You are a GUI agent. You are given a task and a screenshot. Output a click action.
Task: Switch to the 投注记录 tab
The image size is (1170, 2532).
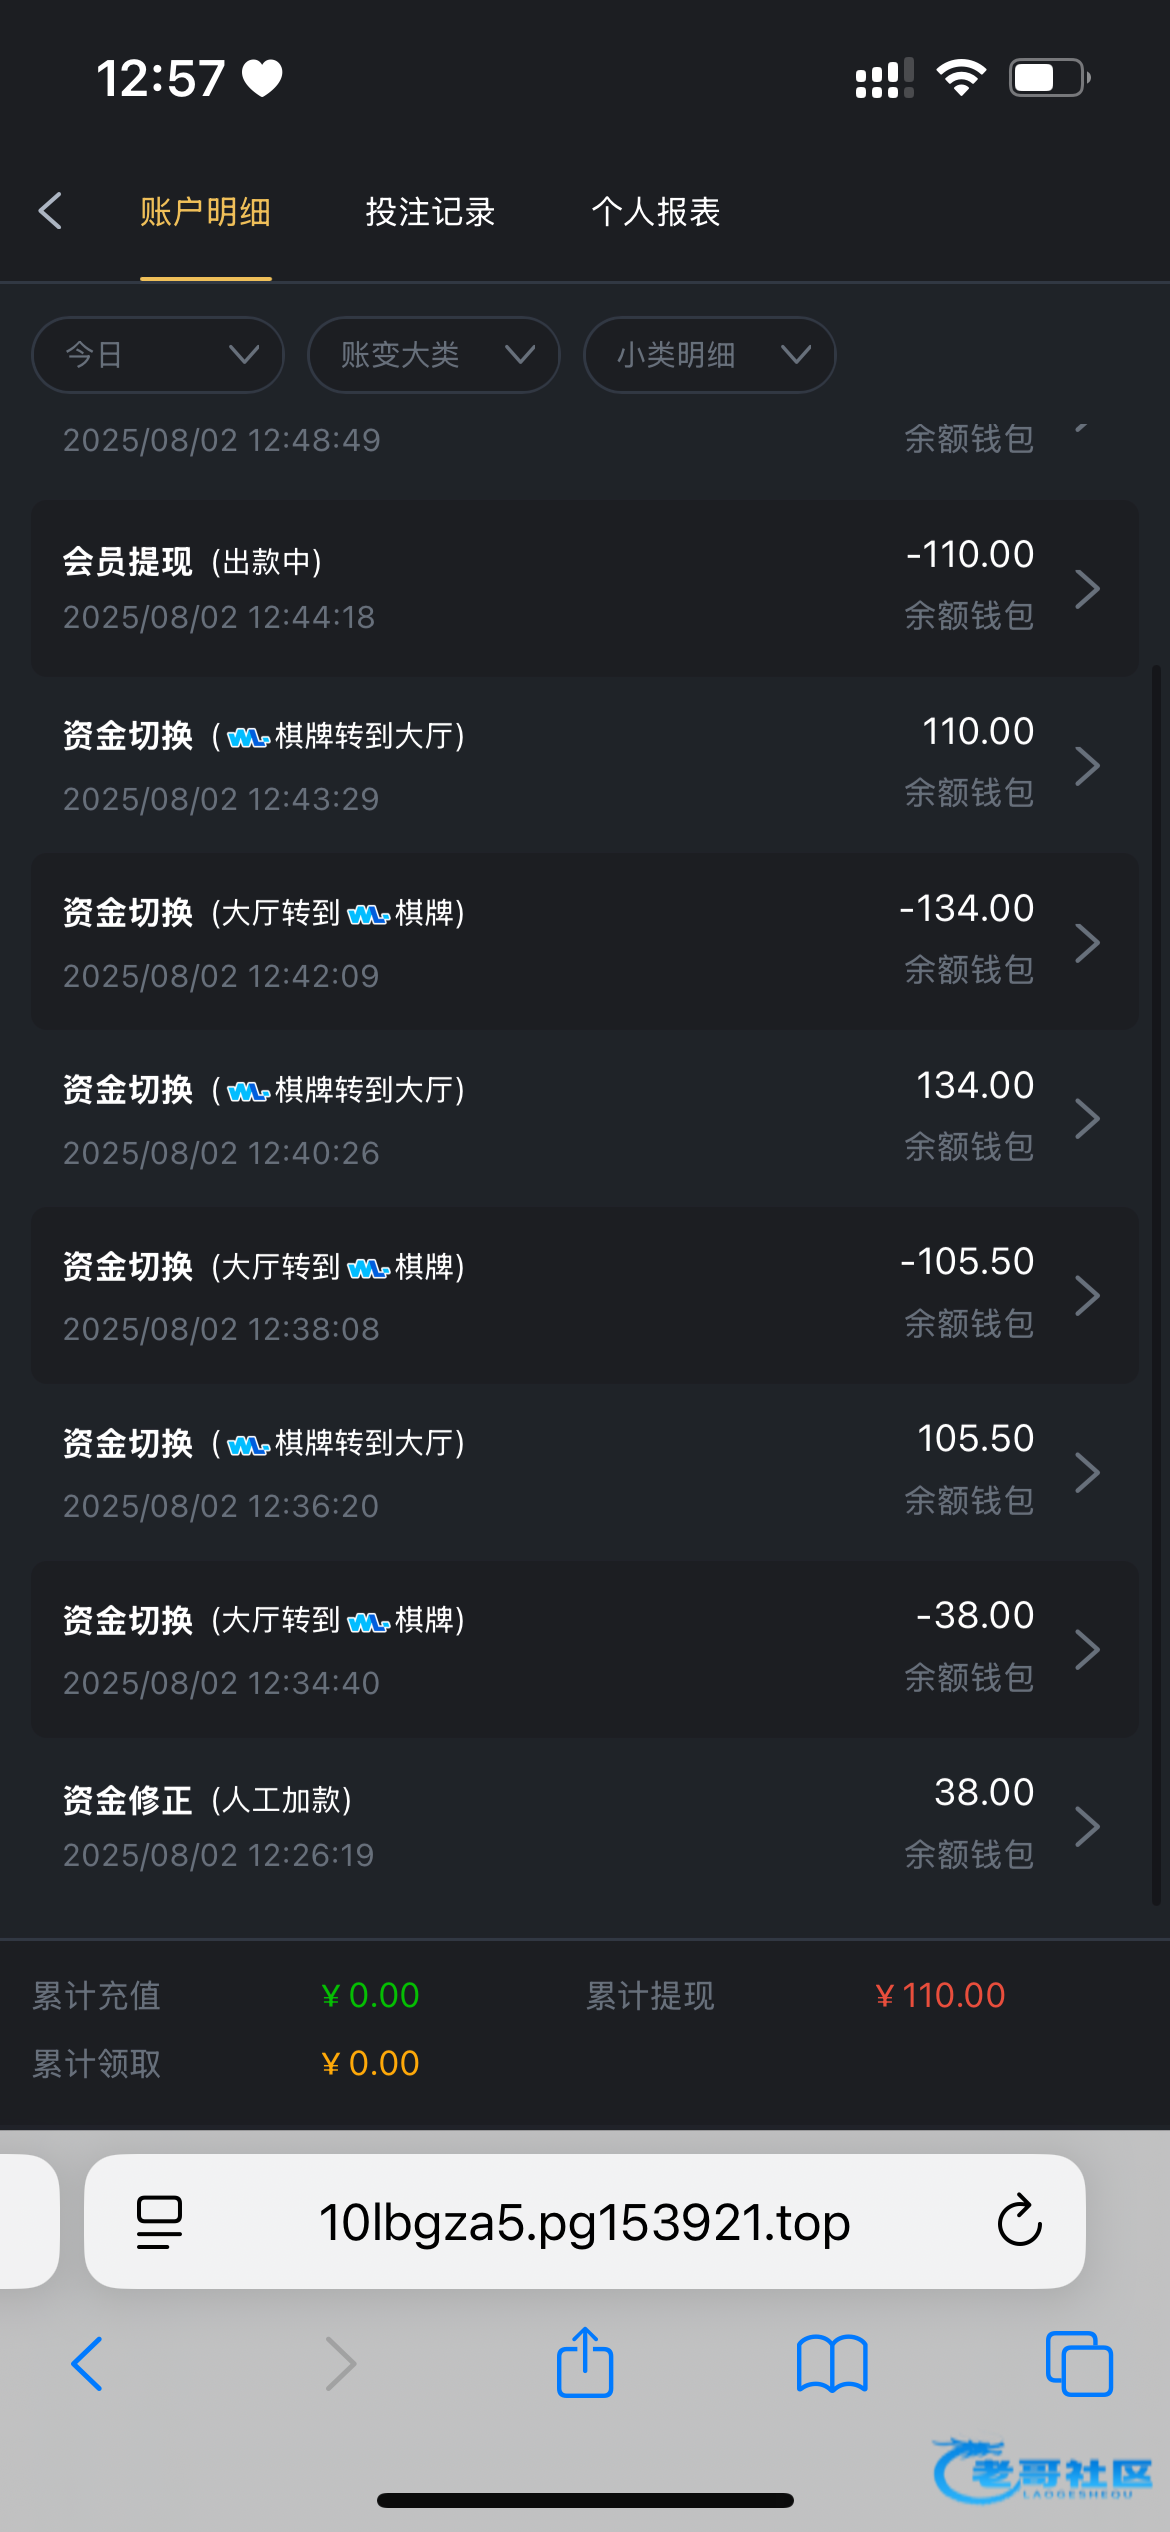click(430, 212)
